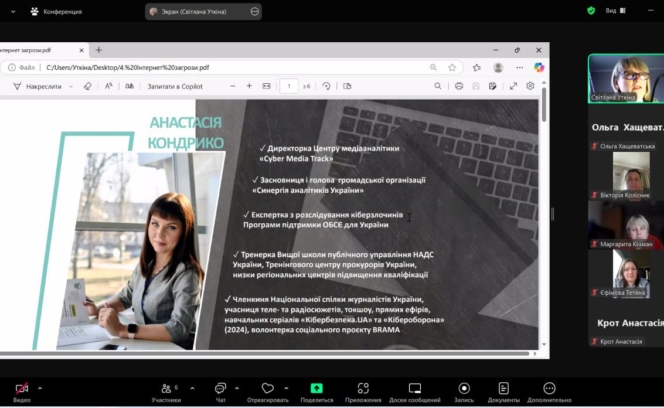Open Документы in meeting toolbar
Viewport: 664px width, 408px height.
point(504,389)
